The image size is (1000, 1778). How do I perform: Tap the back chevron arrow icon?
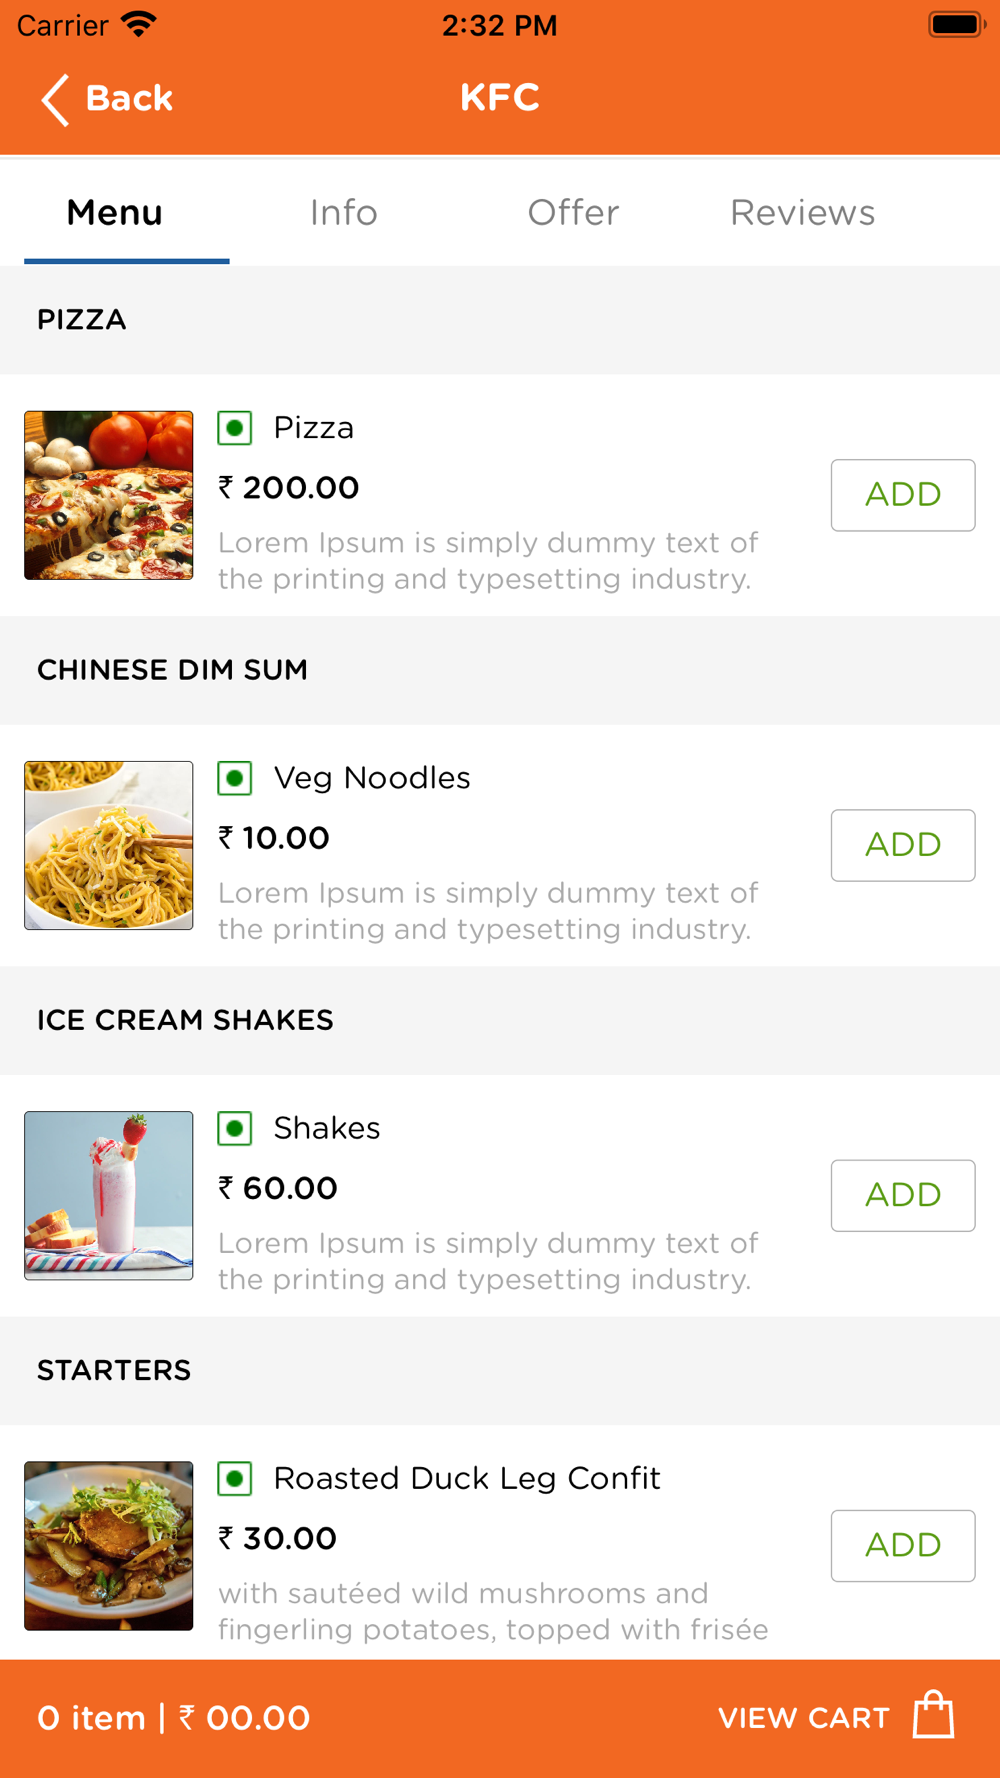(55, 99)
